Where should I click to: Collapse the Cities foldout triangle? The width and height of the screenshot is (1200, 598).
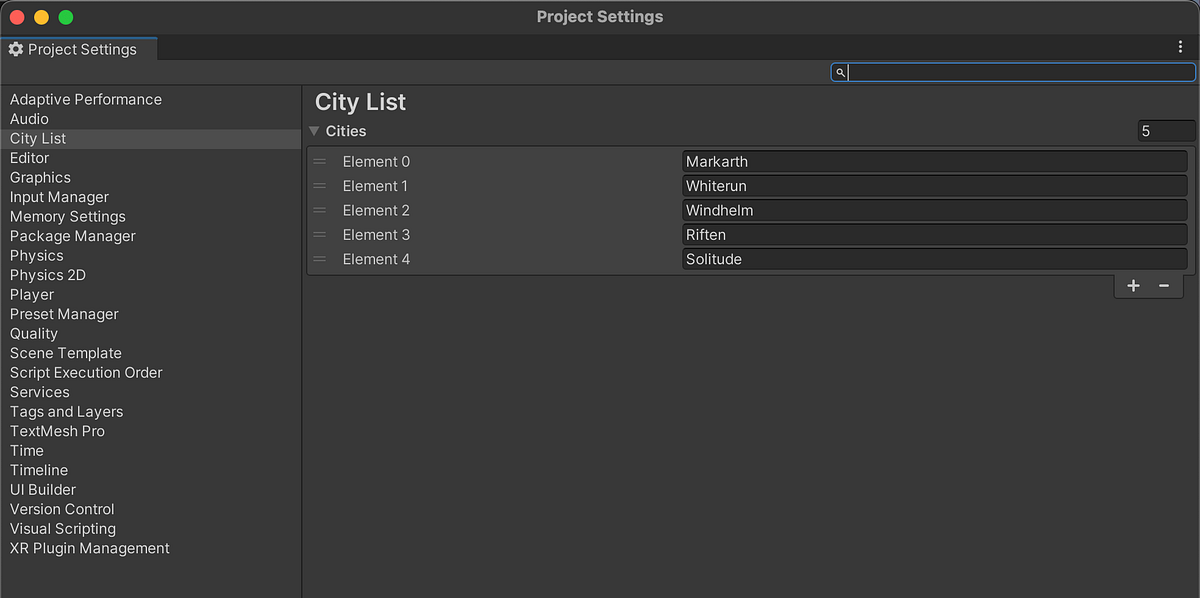pos(314,130)
